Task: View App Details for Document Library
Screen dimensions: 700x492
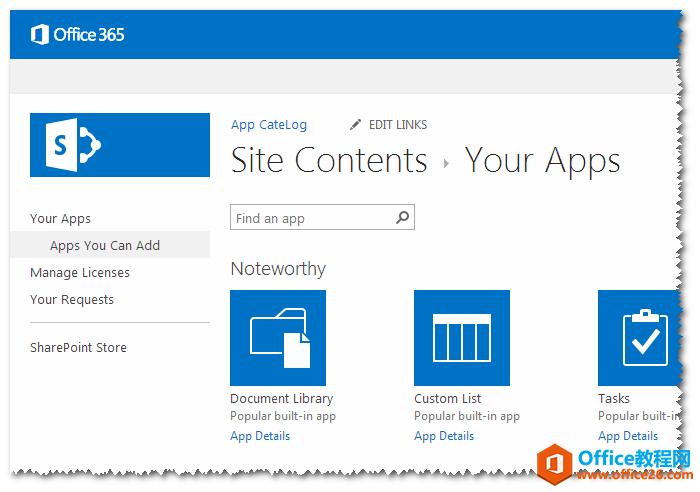Action: (x=260, y=436)
